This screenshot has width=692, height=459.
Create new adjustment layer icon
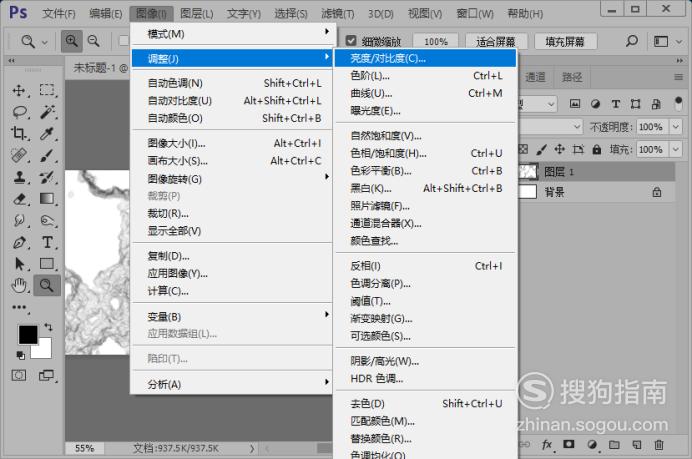tap(591, 444)
